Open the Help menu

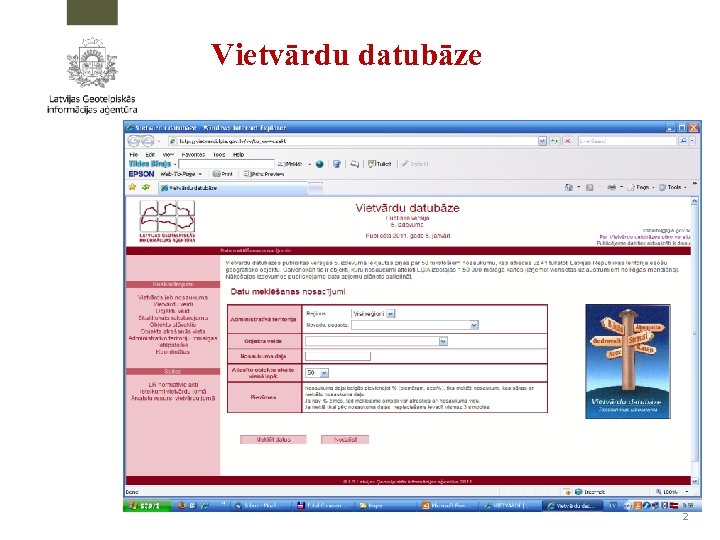tap(238, 155)
